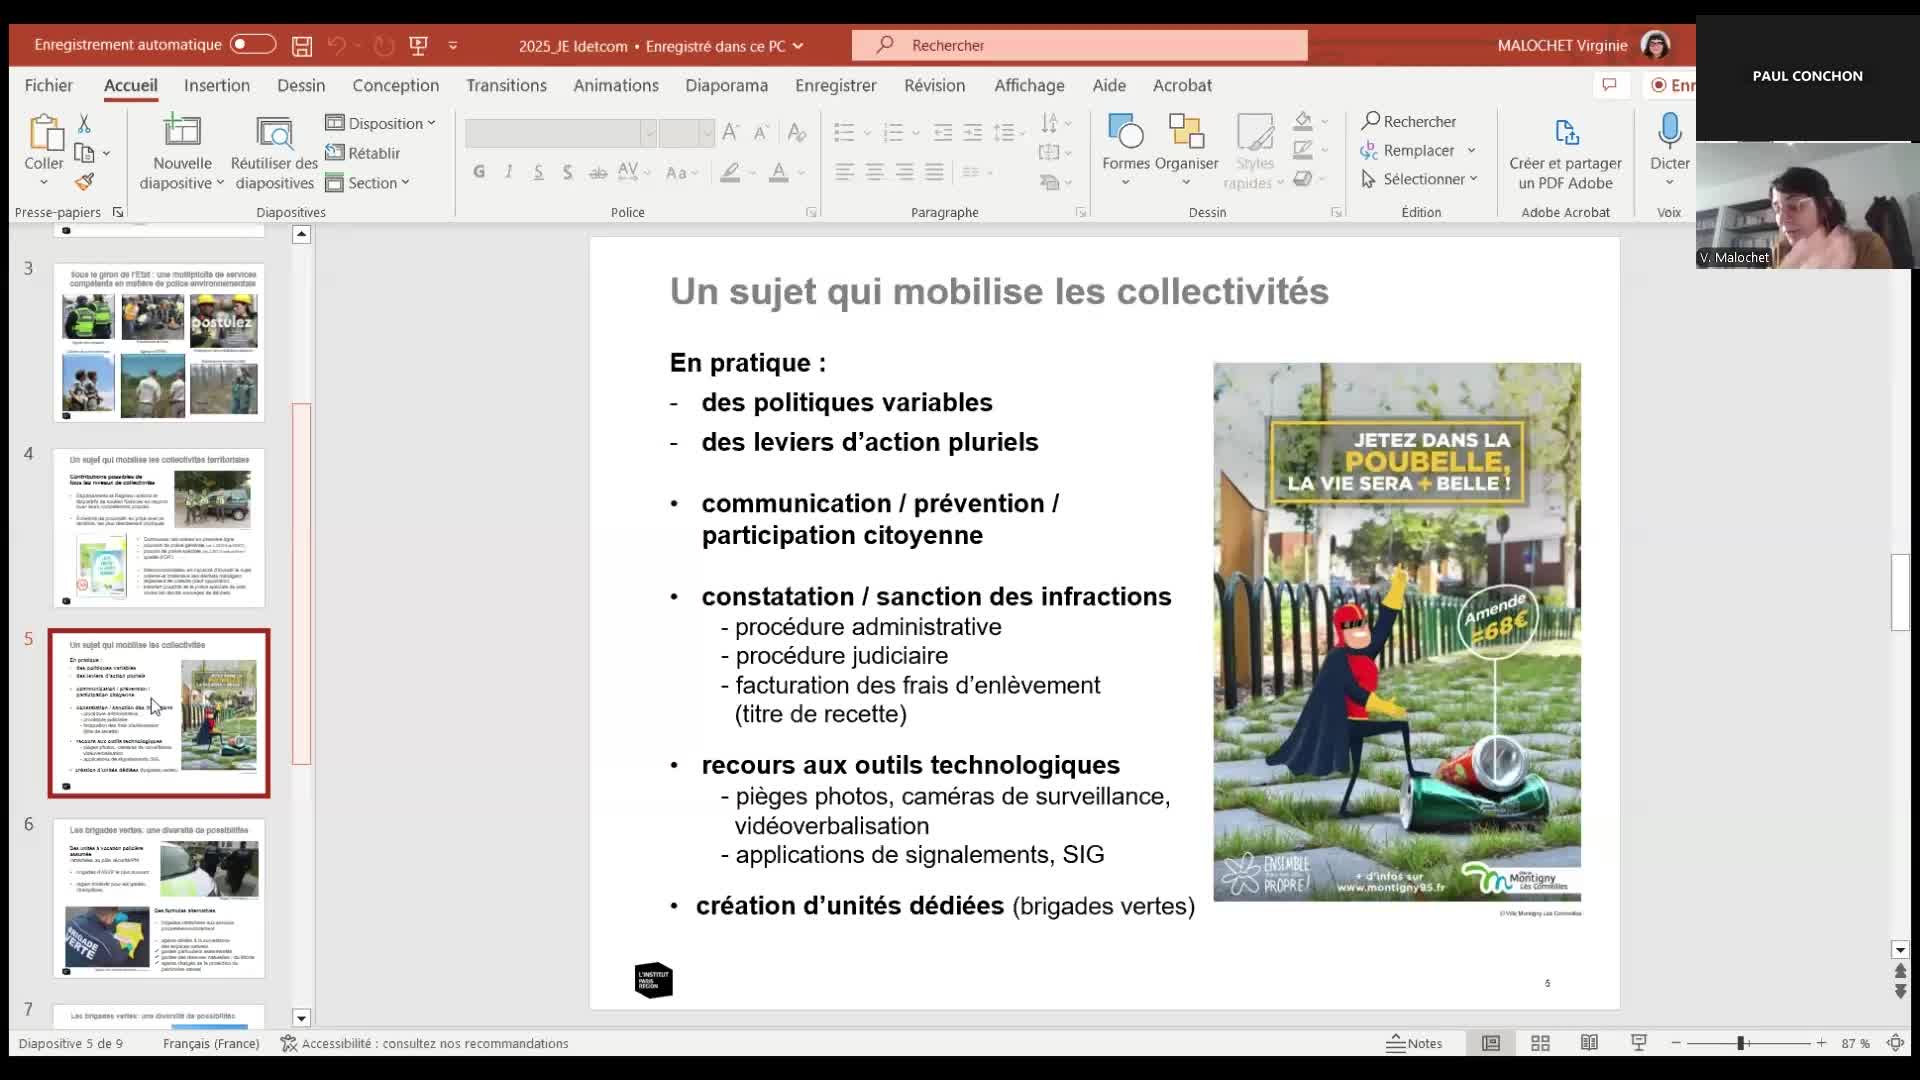Click MALOCHET Virginie account name

click(x=1562, y=45)
